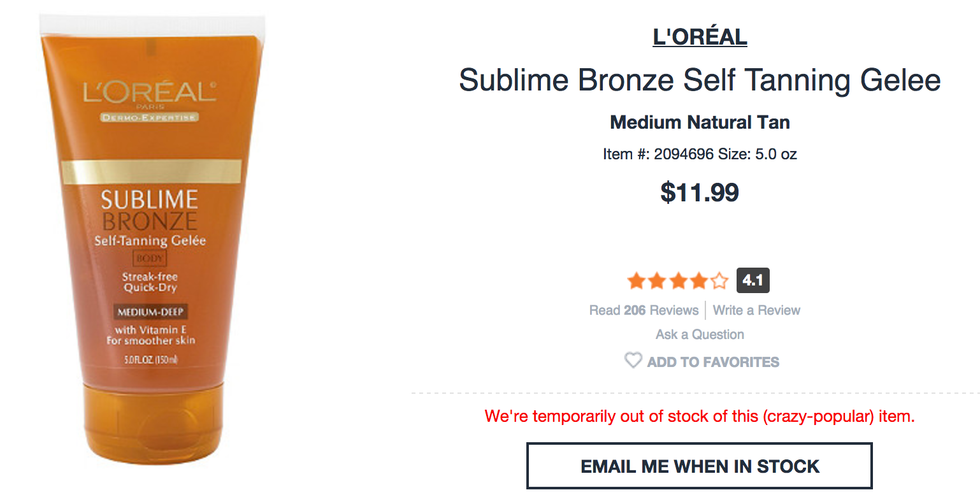The height and width of the screenshot is (497, 980).
Task: Click the fifth empty rating star
Action: tap(719, 281)
